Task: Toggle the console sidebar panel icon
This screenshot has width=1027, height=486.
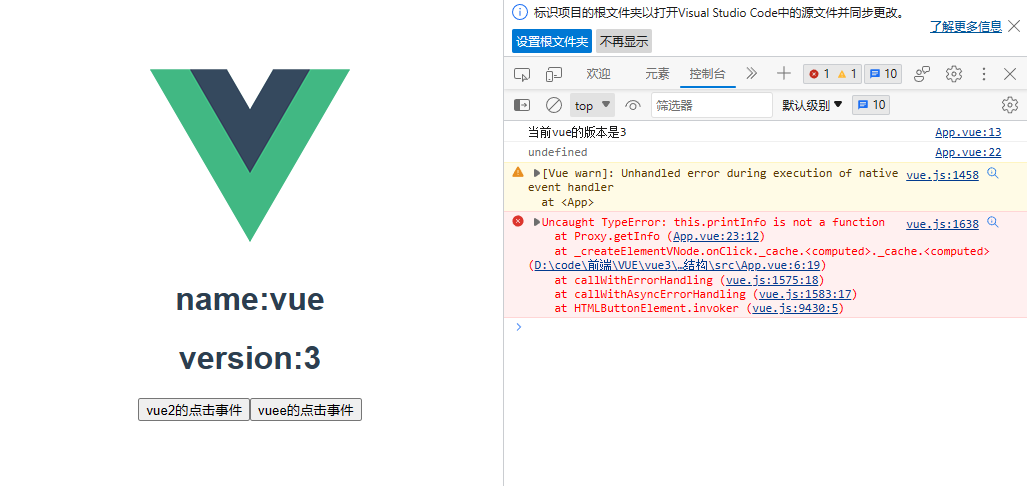Action: click(521, 105)
